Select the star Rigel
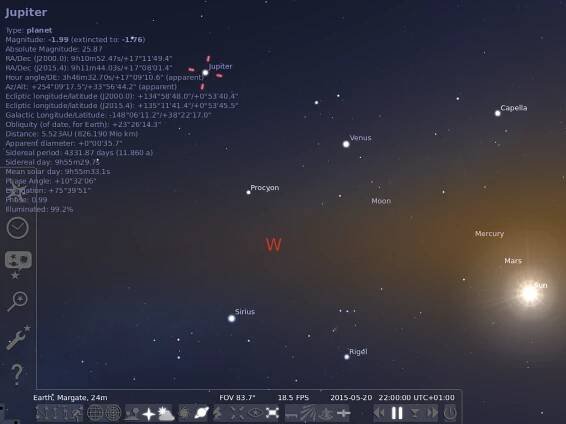Viewport: 566px width, 424px height. point(347,357)
